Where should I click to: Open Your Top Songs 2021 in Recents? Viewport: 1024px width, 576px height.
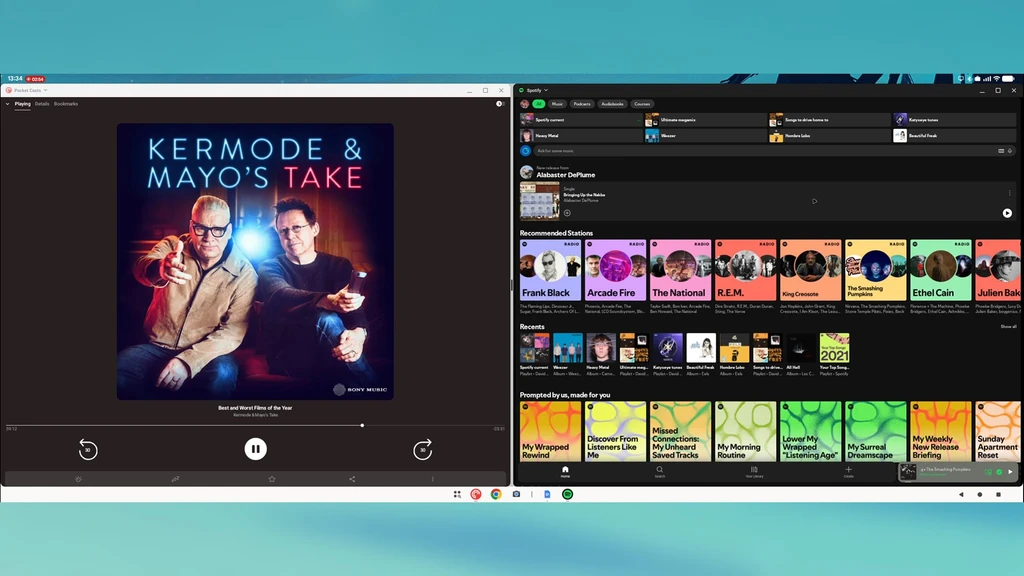tap(835, 354)
